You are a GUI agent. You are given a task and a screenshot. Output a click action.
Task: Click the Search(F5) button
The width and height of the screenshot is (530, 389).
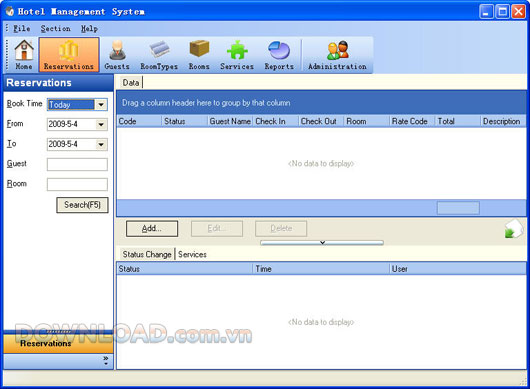tap(82, 205)
